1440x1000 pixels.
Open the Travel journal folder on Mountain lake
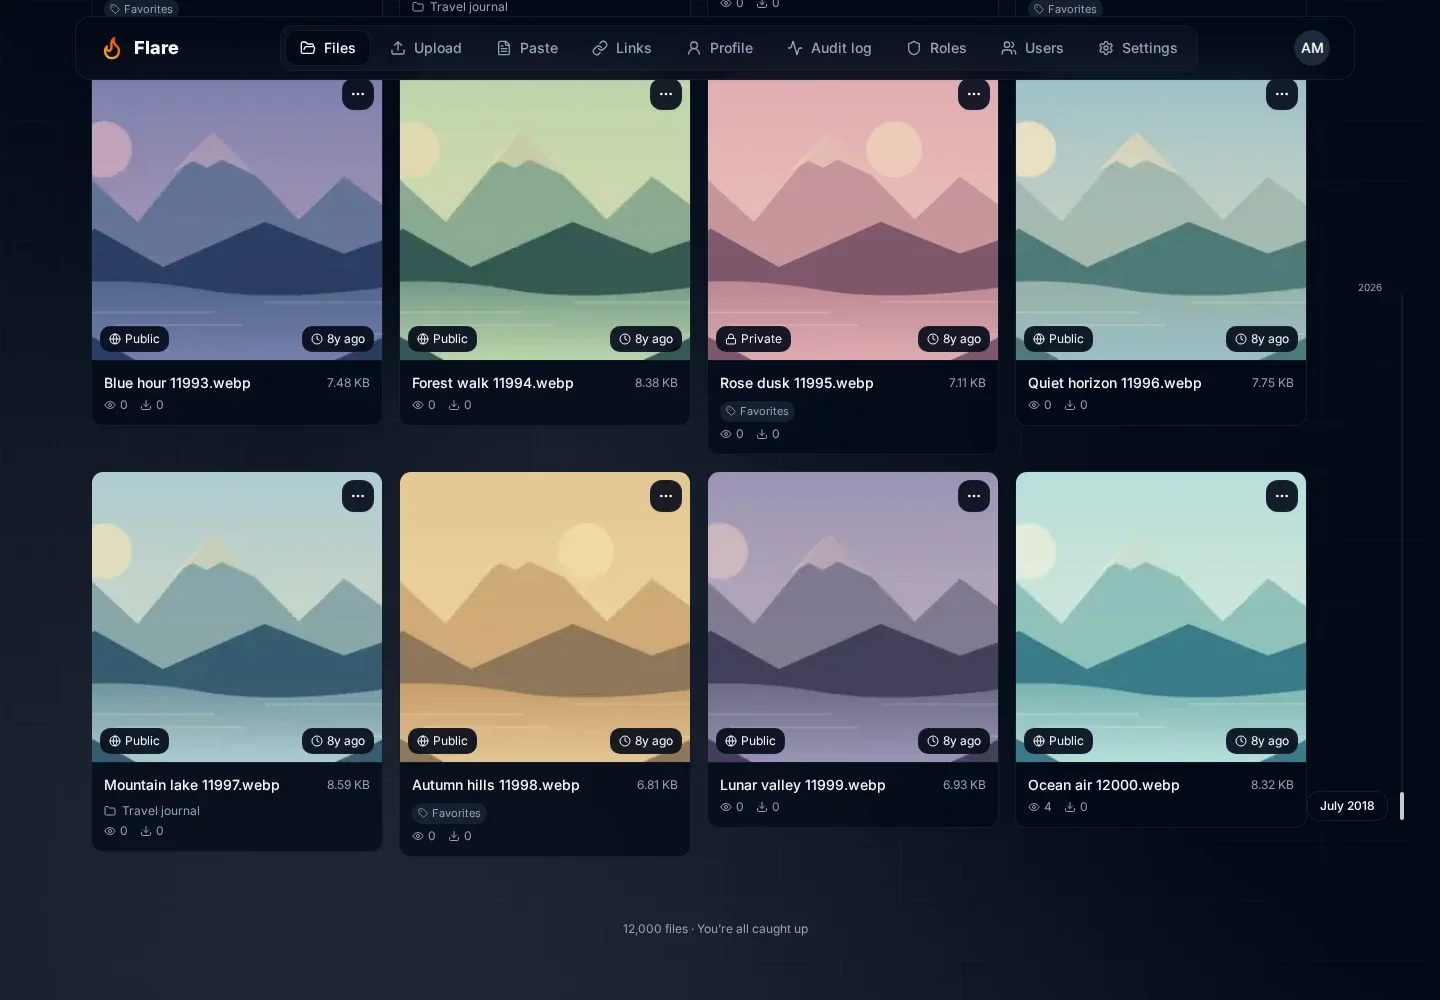[x=152, y=811]
